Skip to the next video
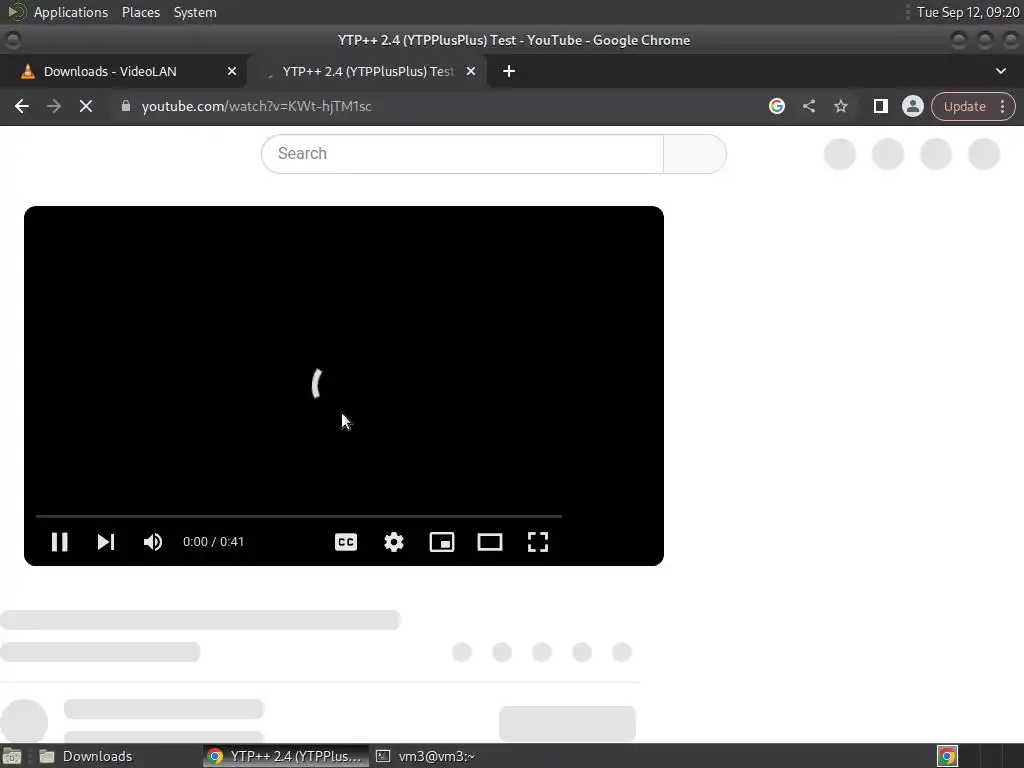This screenshot has height=768, width=1024. [x=106, y=542]
